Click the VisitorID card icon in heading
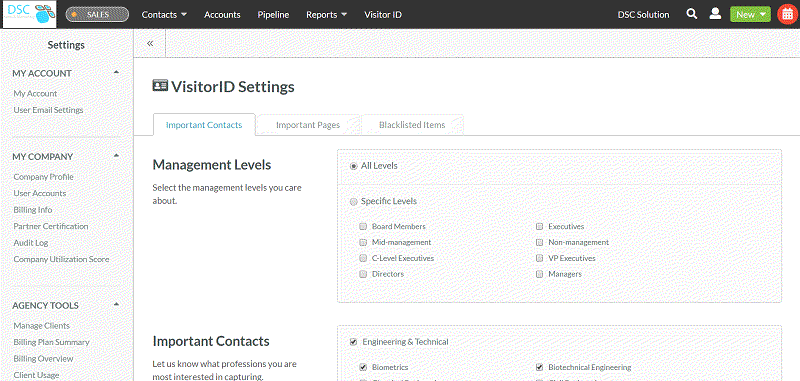800x381 pixels. (160, 86)
